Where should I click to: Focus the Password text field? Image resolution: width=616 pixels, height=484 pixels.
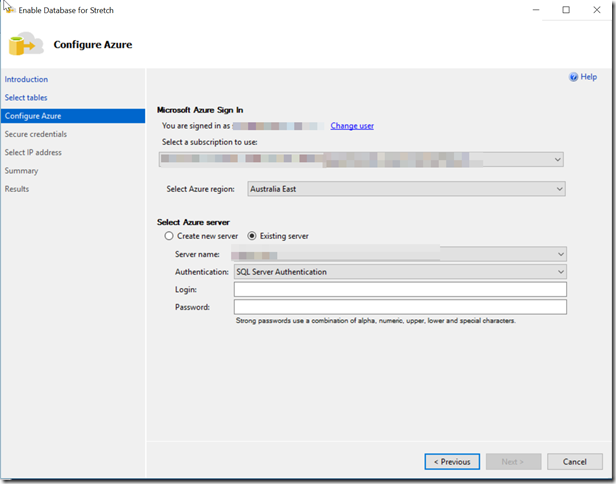[x=400, y=307]
